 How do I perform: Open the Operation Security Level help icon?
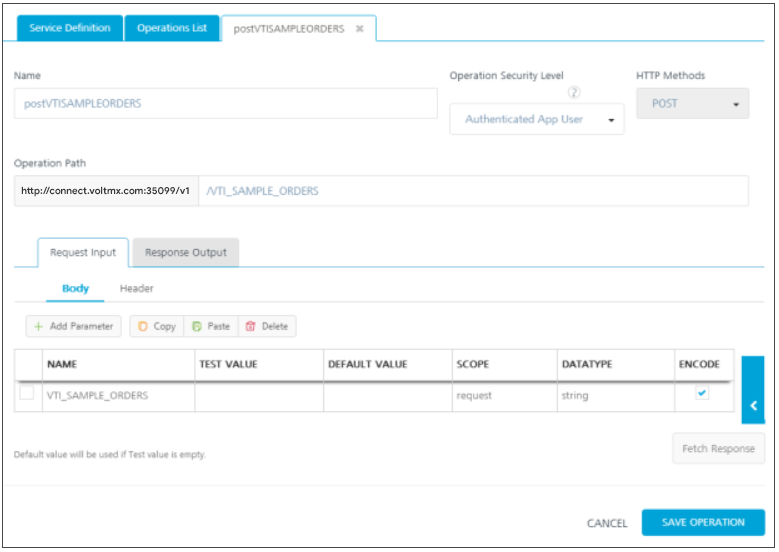(x=574, y=92)
